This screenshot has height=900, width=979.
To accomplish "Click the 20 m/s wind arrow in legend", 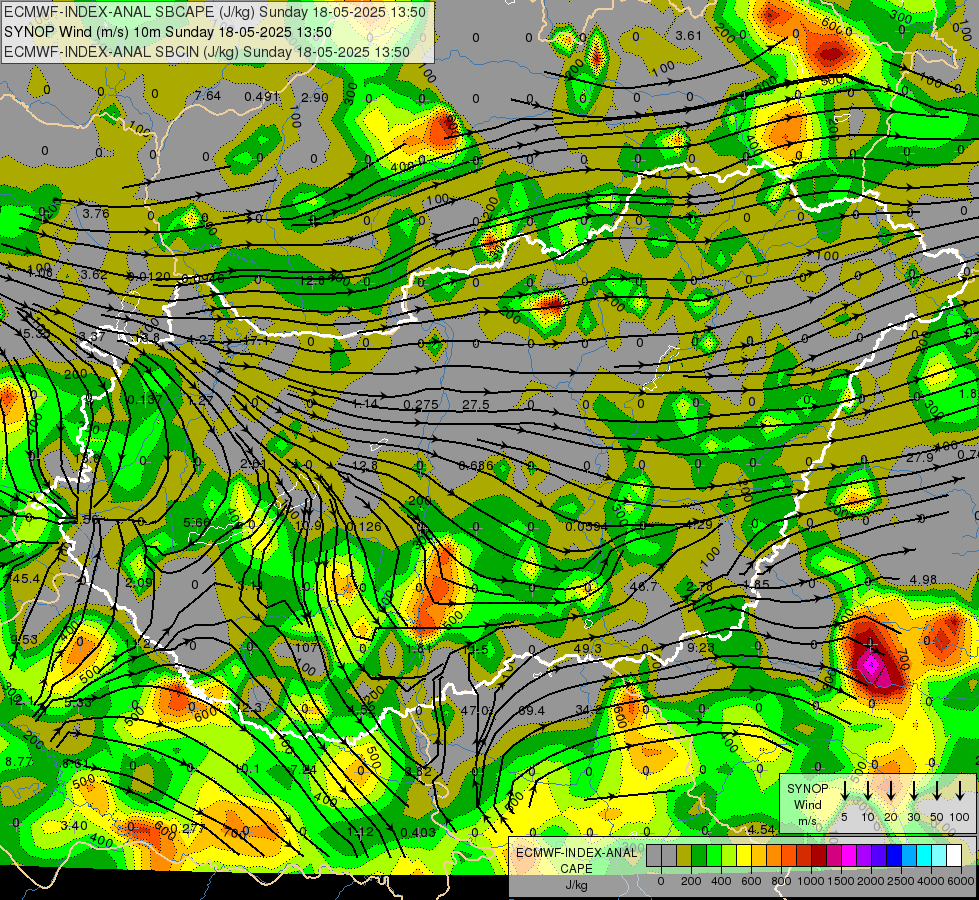I will pos(891,791).
